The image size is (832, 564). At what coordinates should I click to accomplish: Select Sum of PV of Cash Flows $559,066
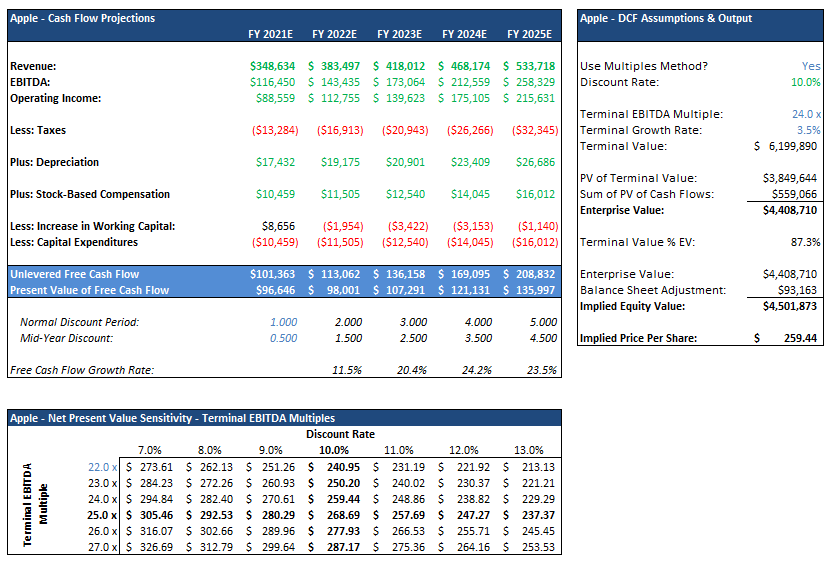(794, 194)
